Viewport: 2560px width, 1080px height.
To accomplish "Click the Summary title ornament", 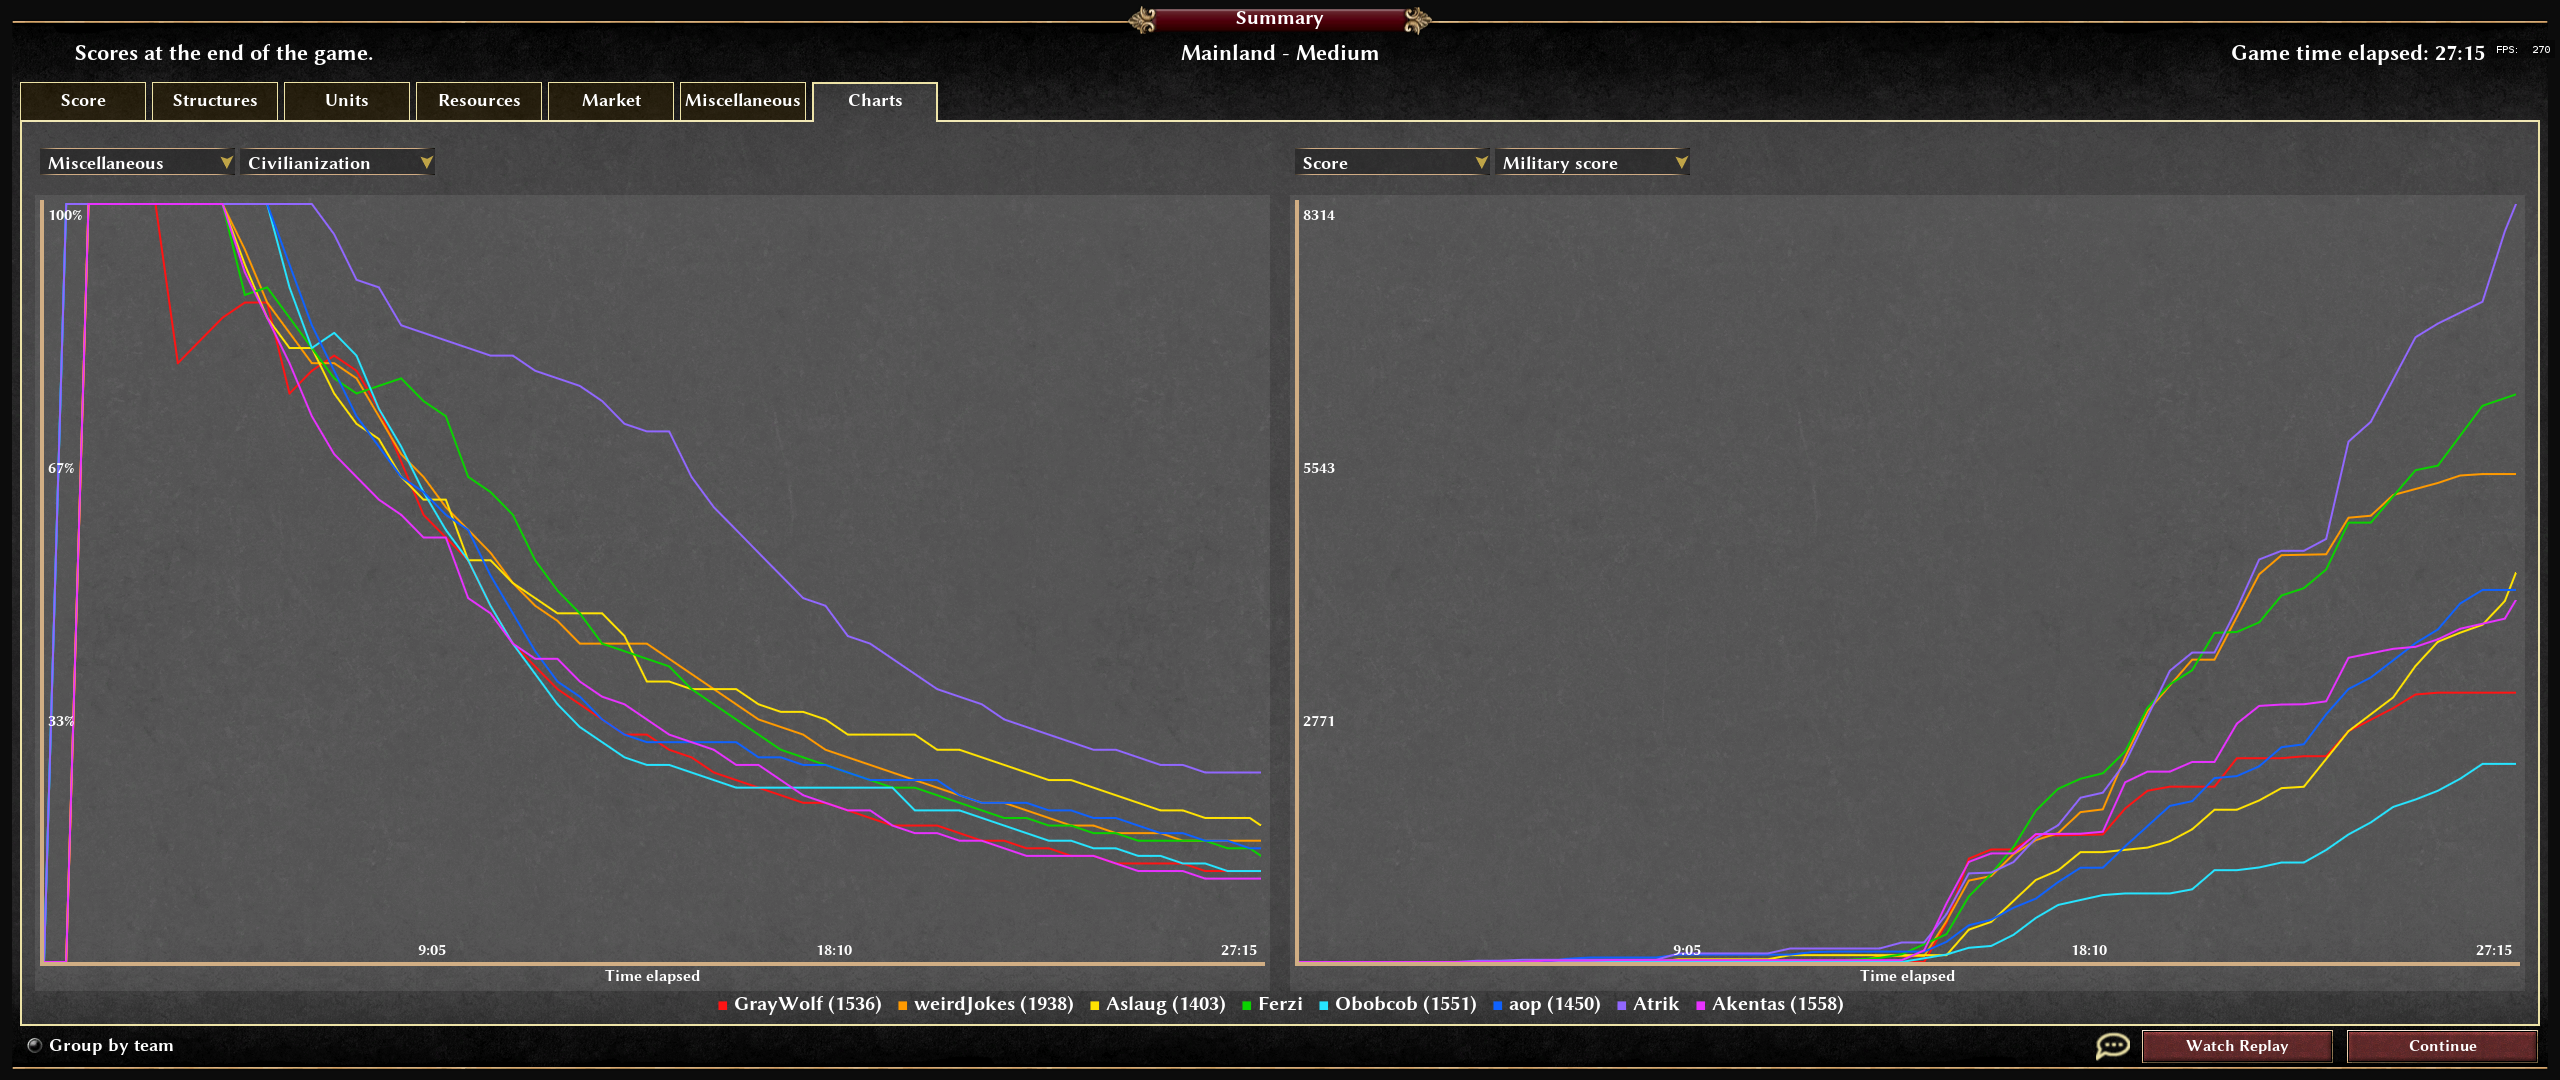I will tap(1279, 19).
